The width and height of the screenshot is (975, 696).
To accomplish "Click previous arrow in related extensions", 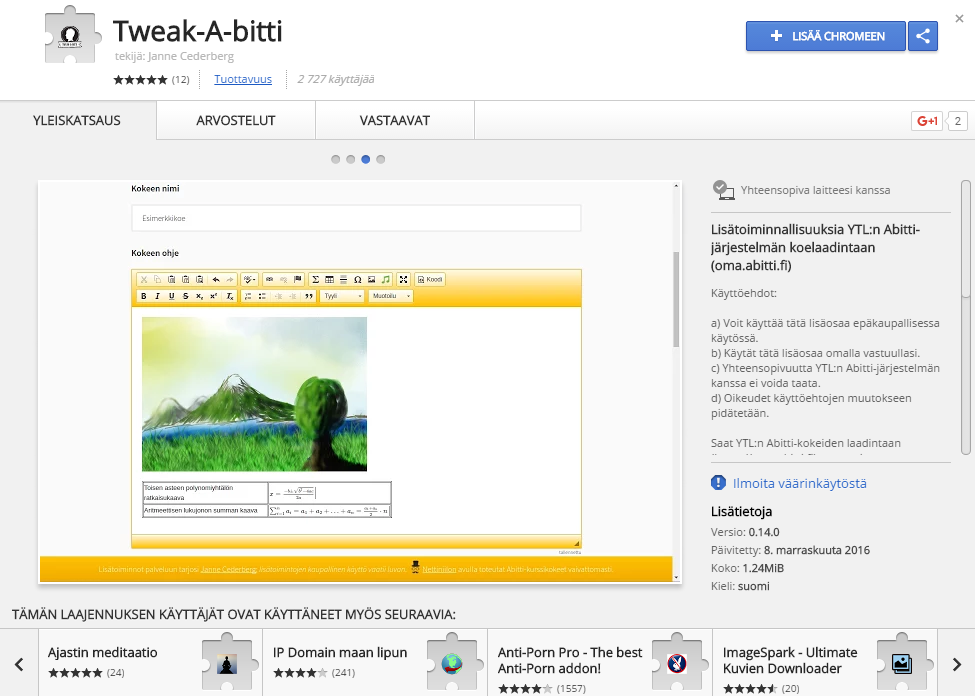I will [19, 664].
